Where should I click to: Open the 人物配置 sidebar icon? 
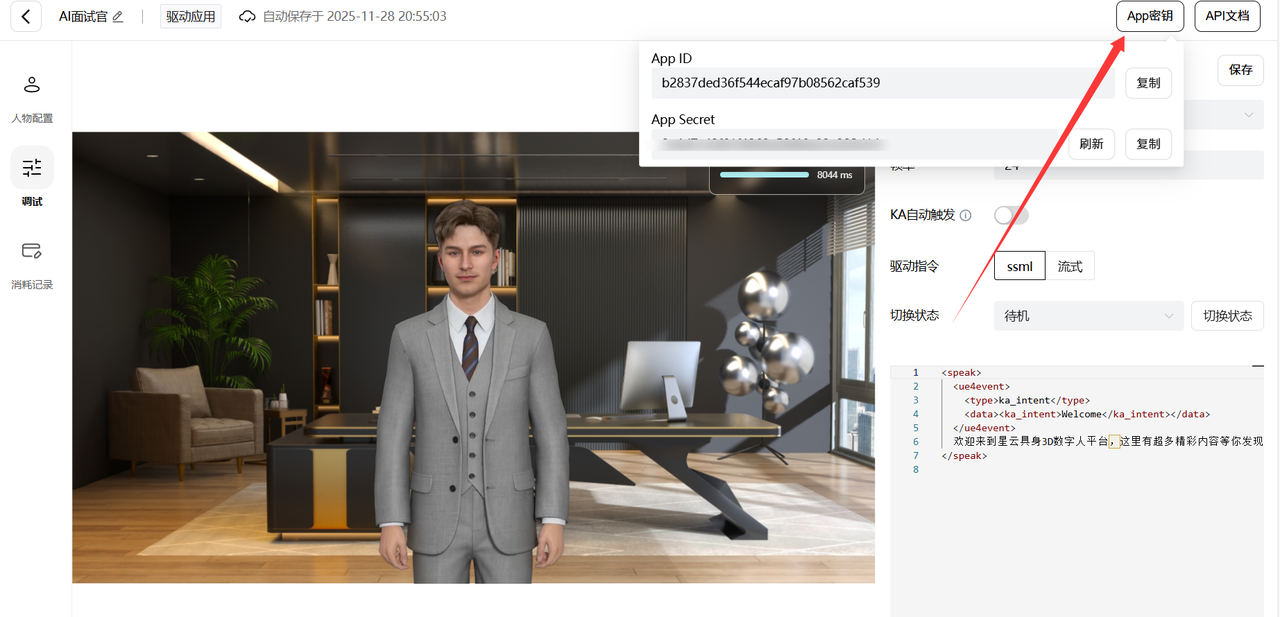point(32,85)
